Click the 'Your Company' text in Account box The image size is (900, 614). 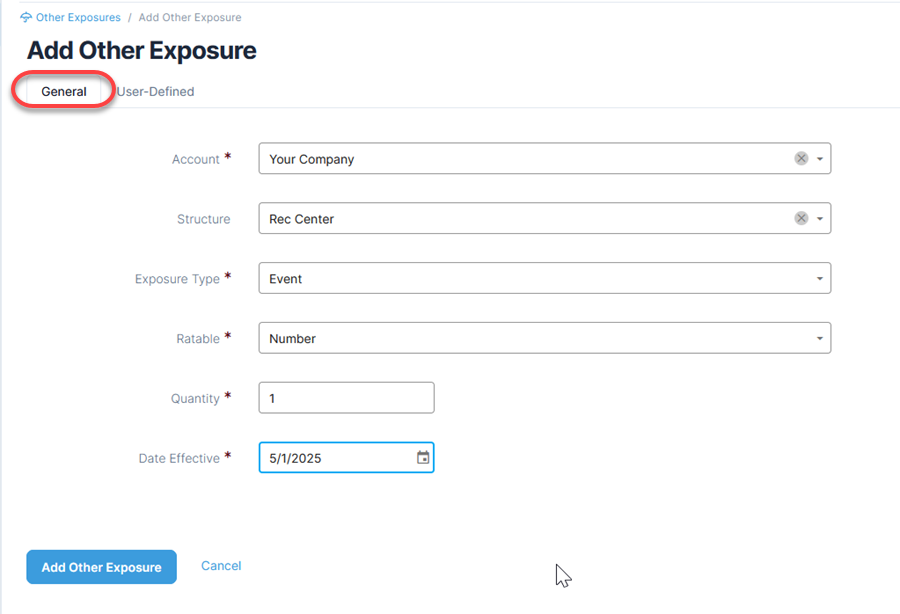click(x=312, y=159)
